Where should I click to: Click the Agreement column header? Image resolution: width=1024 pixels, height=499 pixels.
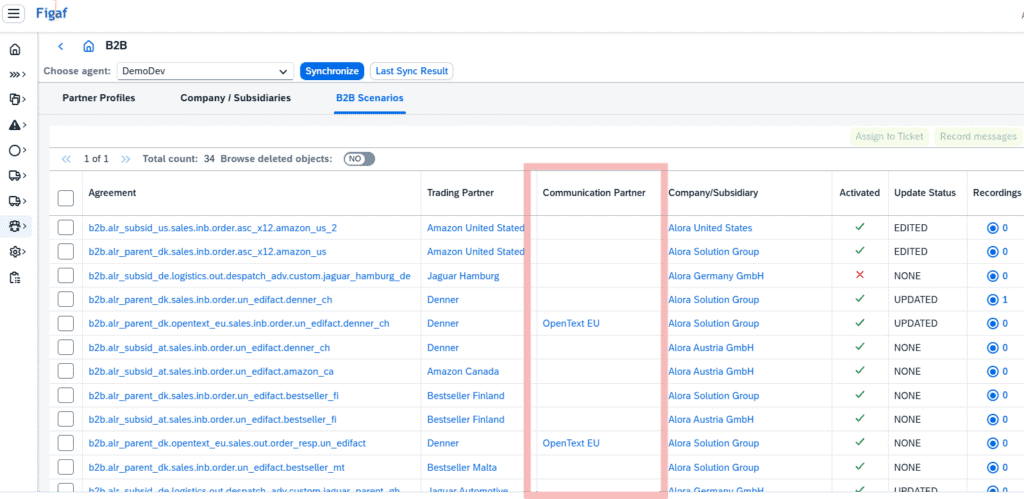(112, 193)
